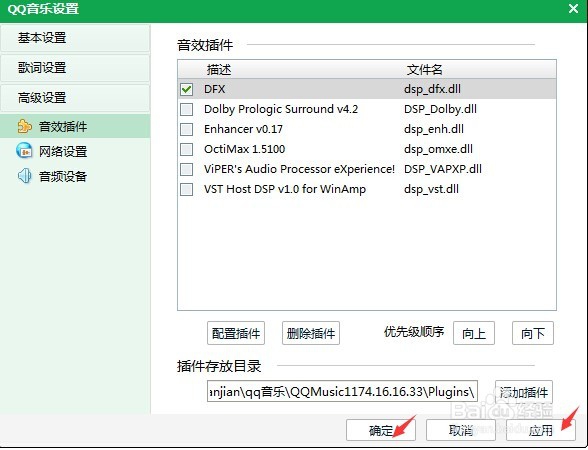Cancel changes with 取消 button

coord(461,430)
